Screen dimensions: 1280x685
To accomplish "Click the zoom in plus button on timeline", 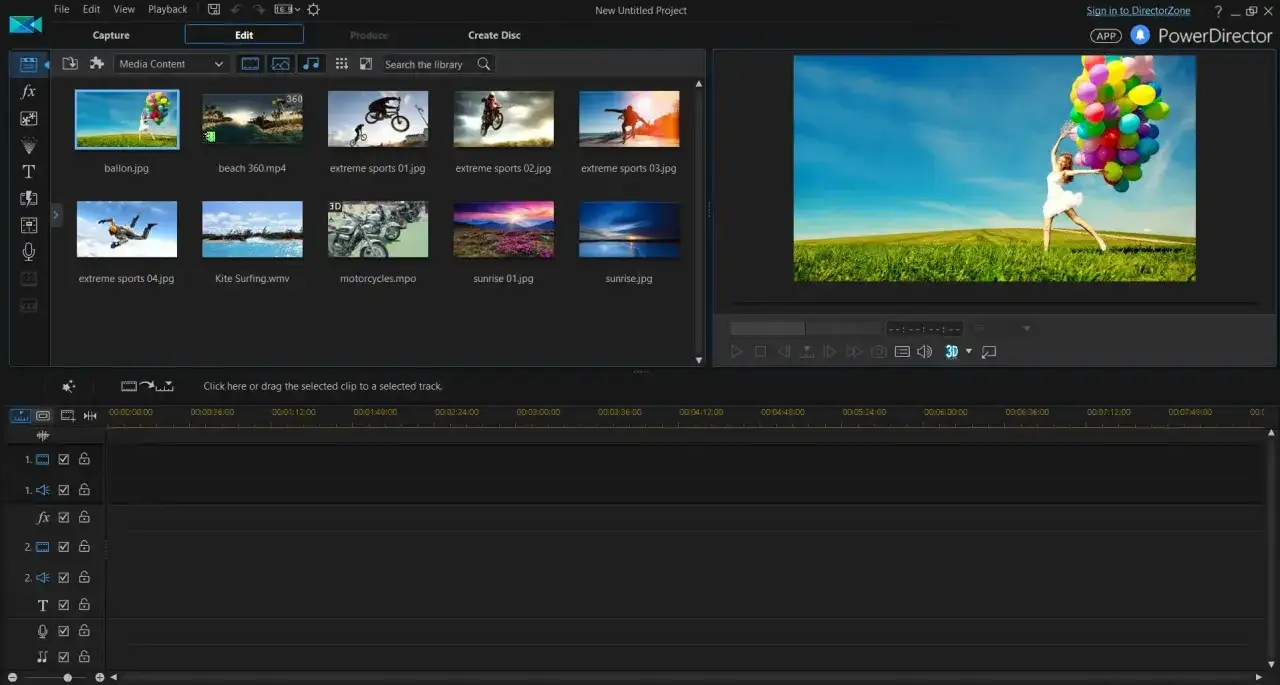I will (x=100, y=678).
